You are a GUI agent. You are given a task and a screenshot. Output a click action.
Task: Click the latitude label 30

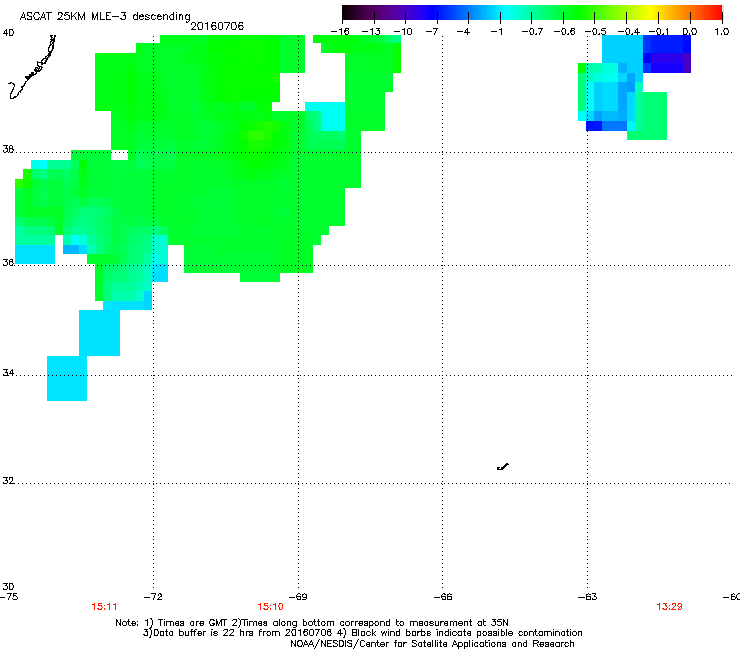8,587
